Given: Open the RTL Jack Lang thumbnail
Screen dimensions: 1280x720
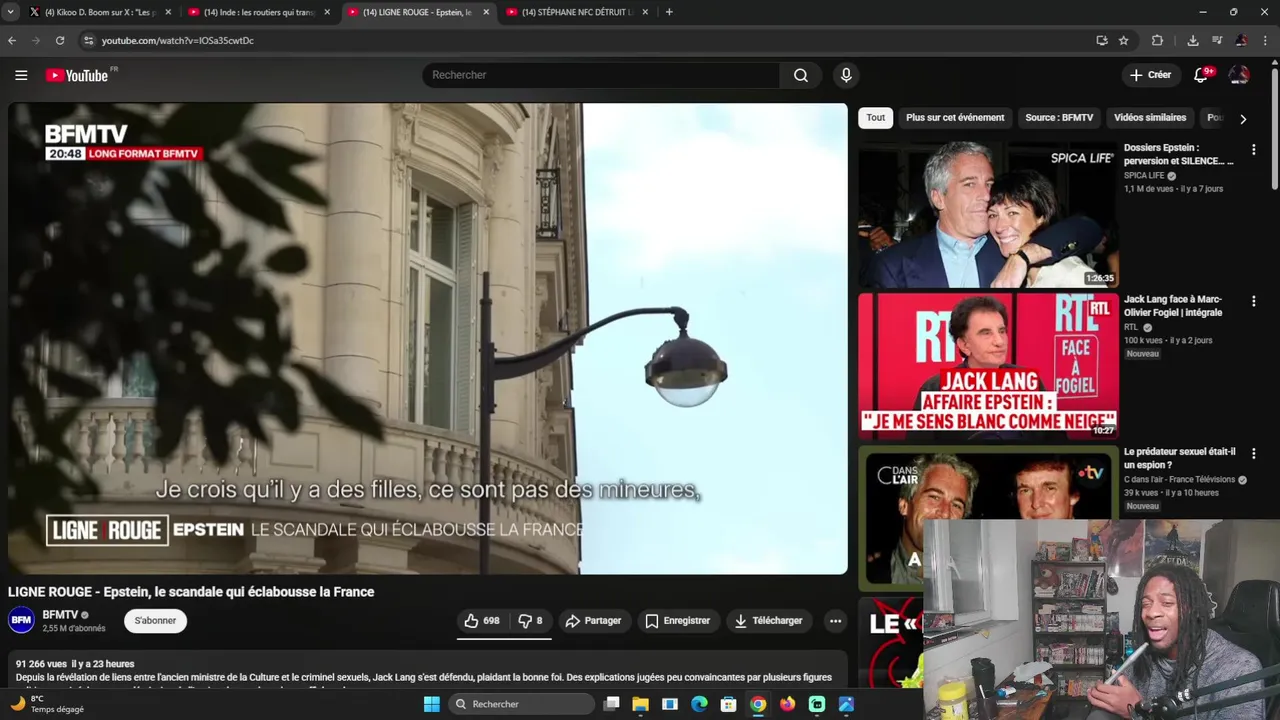Looking at the screenshot, I should click(988, 366).
